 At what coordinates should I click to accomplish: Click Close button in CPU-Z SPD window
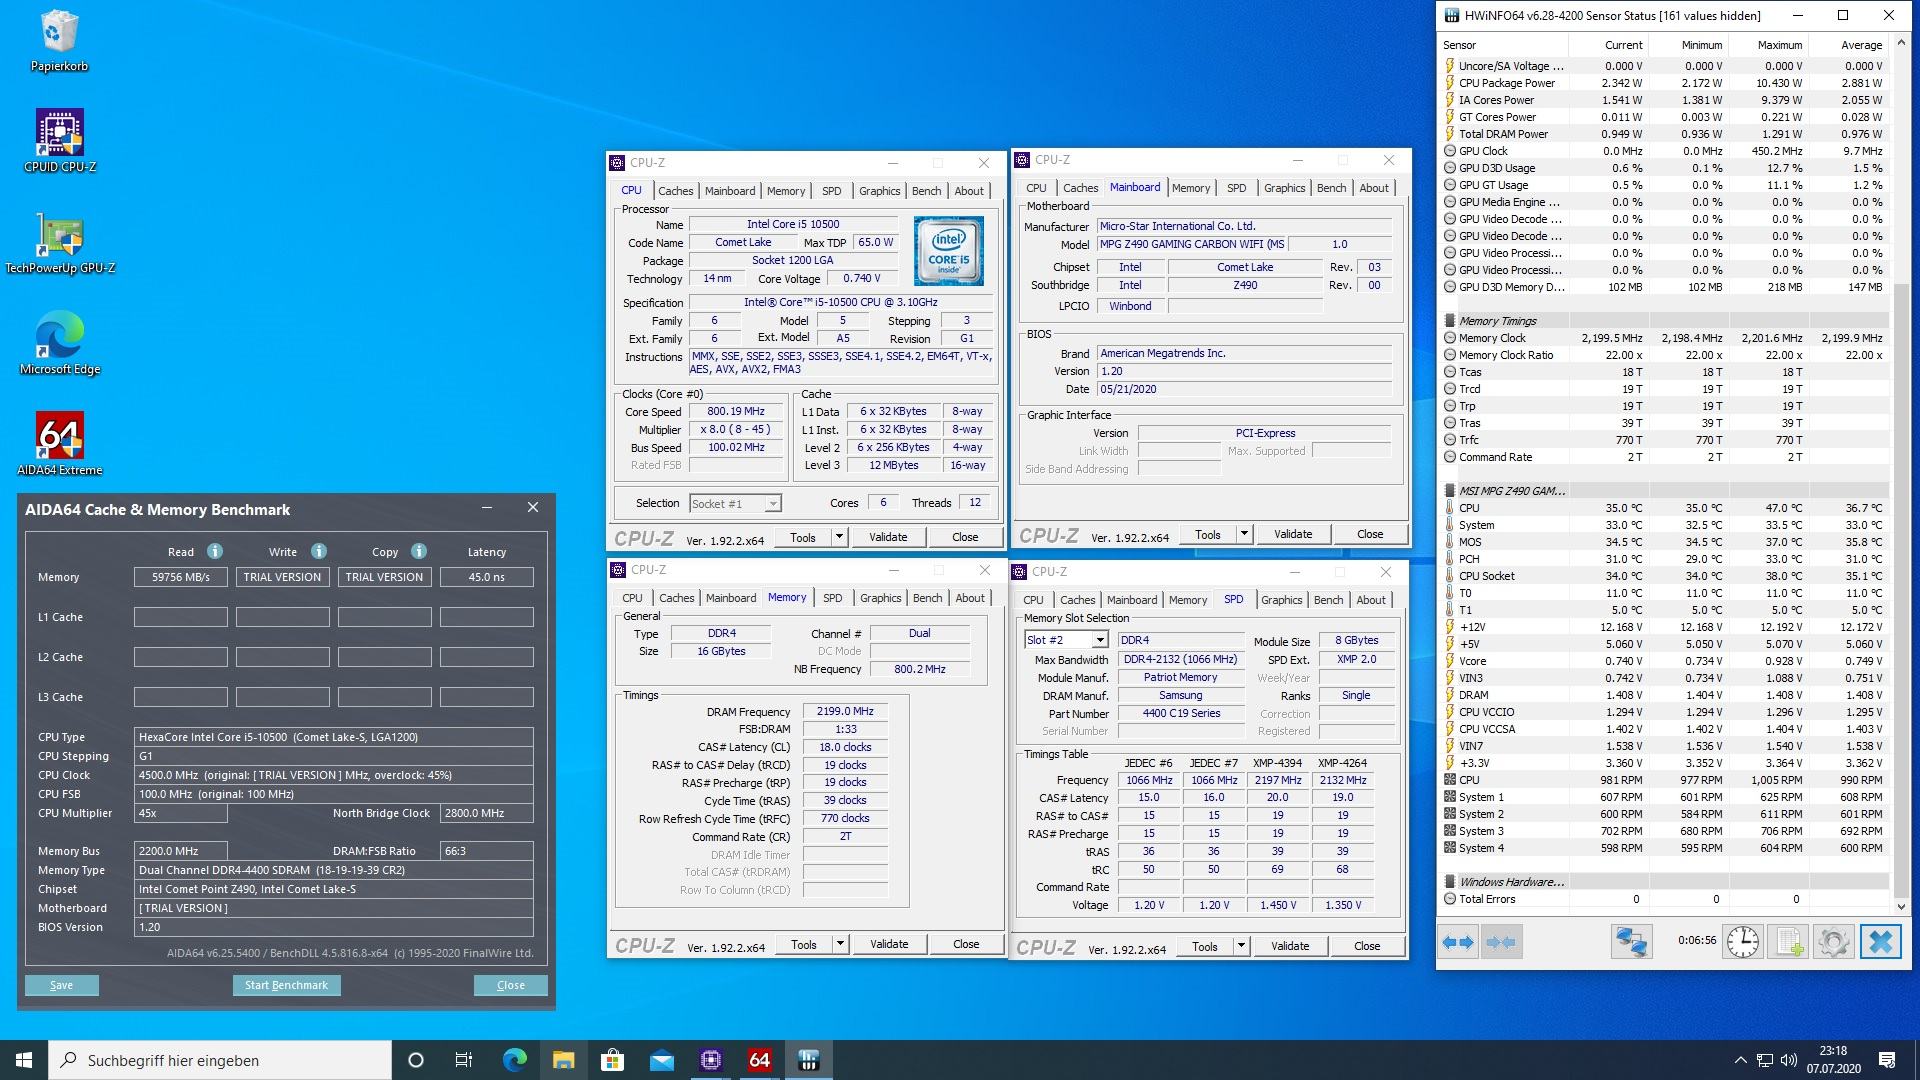click(x=1367, y=946)
